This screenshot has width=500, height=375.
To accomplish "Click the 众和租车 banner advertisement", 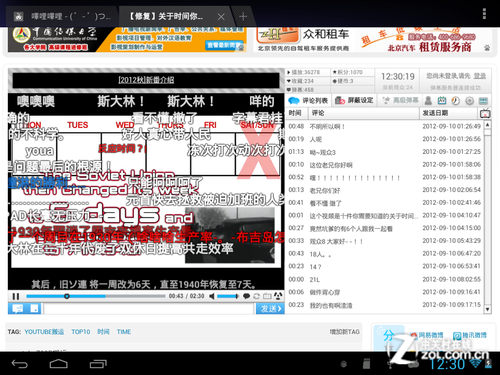I will (373, 39).
